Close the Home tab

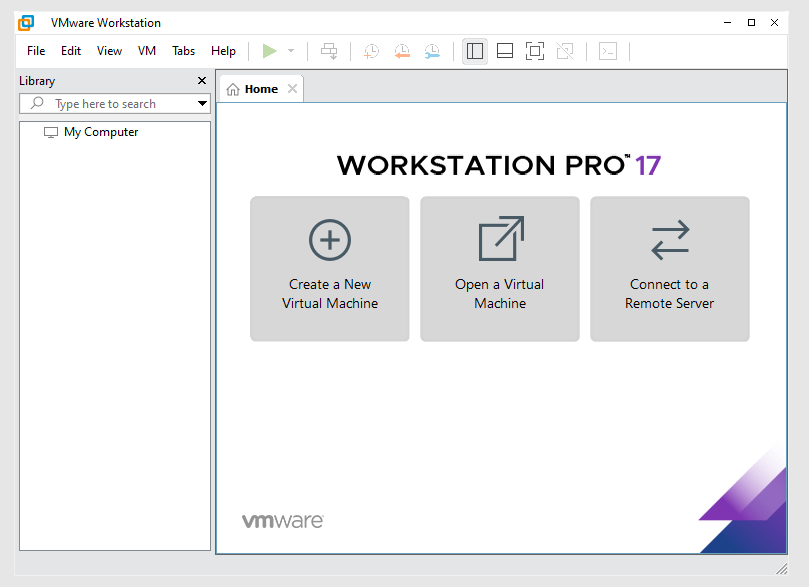click(x=293, y=89)
